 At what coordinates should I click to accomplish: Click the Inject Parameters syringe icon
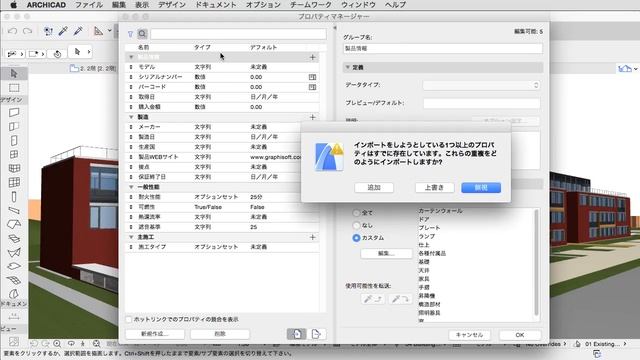tap(78, 31)
